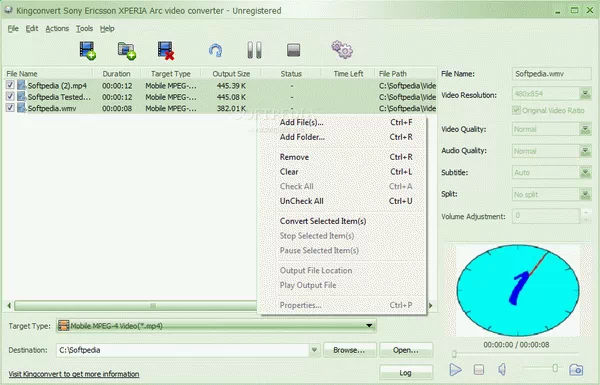
Task: Open the Actions menu
Action: [x=57, y=29]
